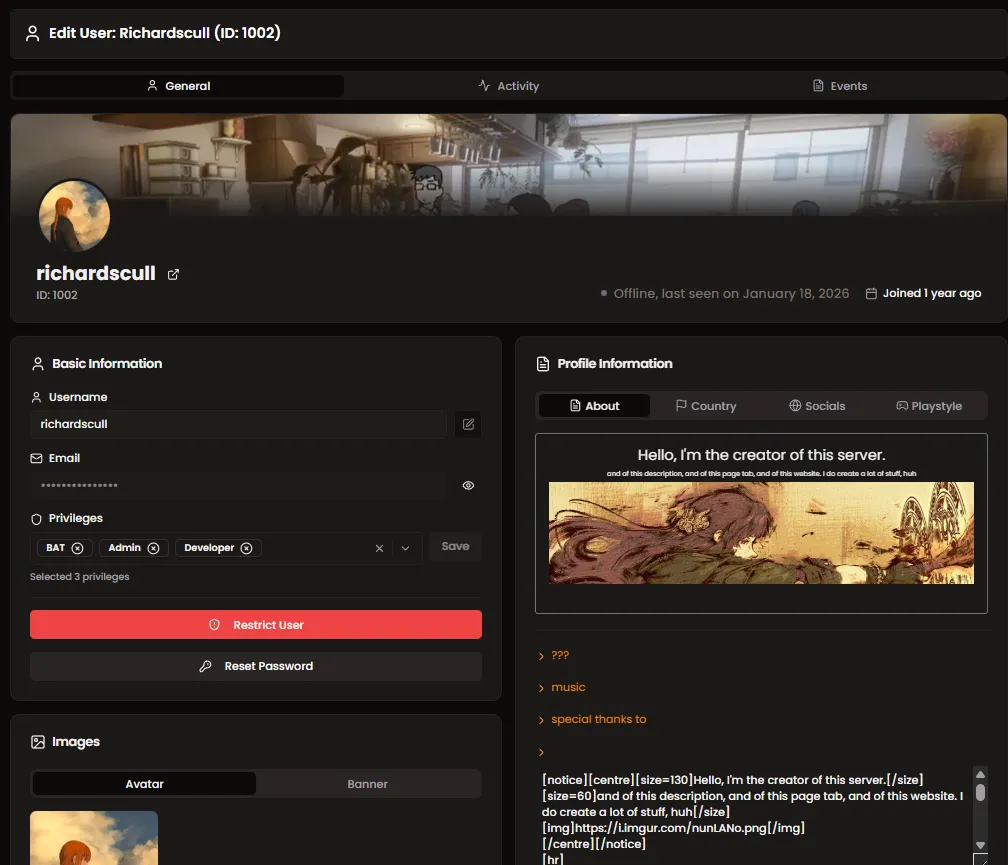Open the Events tab
This screenshot has width=1008, height=865.
click(x=839, y=86)
